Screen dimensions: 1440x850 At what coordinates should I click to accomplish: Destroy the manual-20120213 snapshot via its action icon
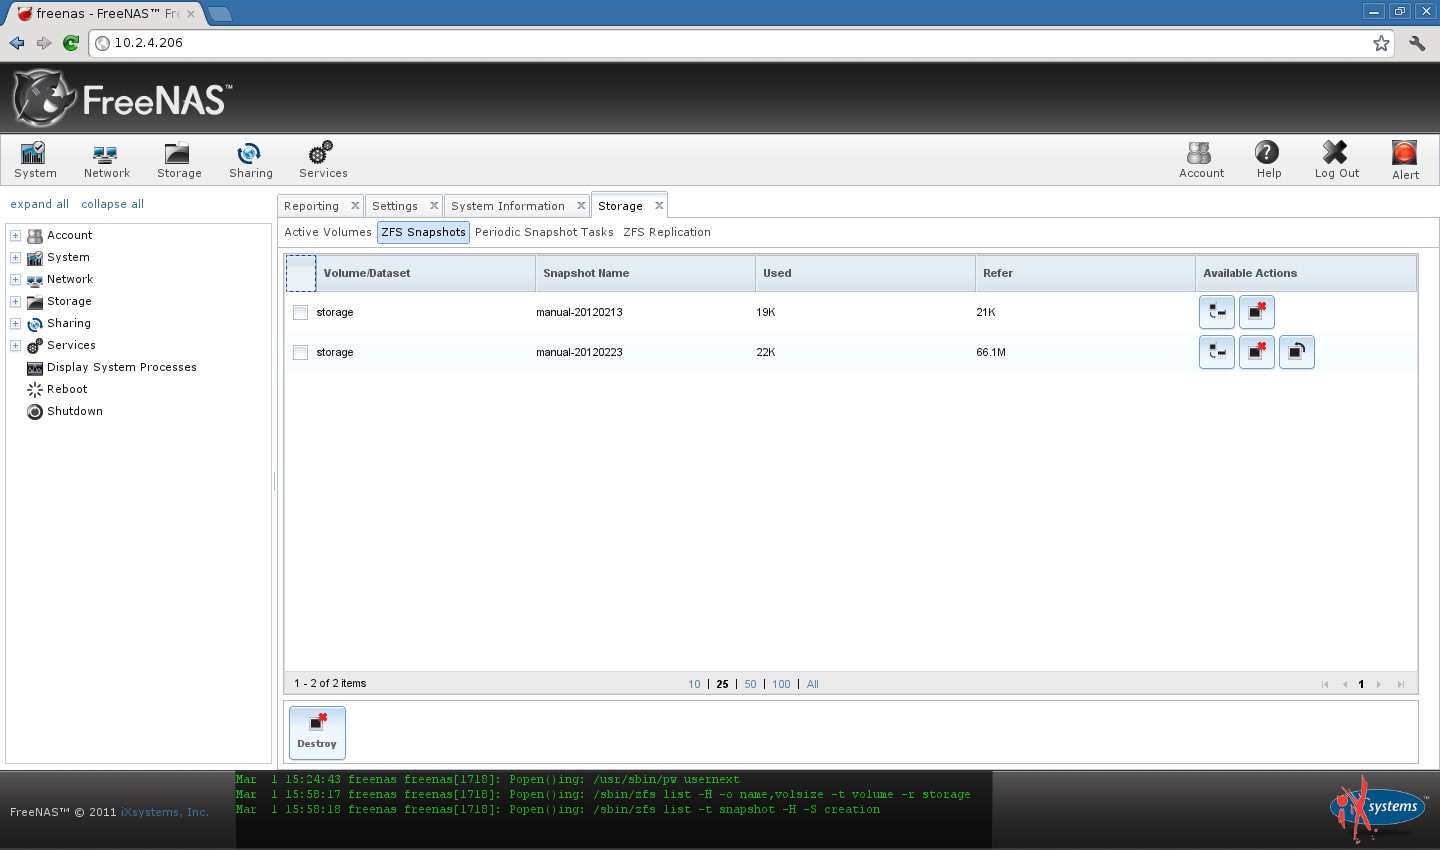pos(1257,312)
